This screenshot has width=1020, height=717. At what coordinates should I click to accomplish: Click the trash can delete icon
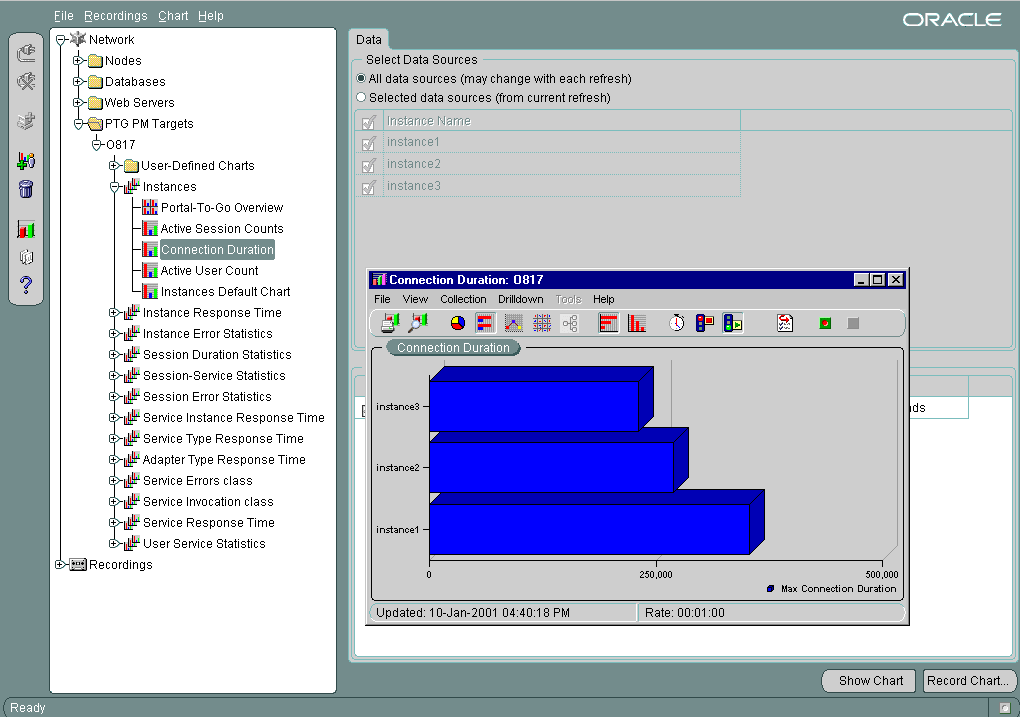click(26, 189)
